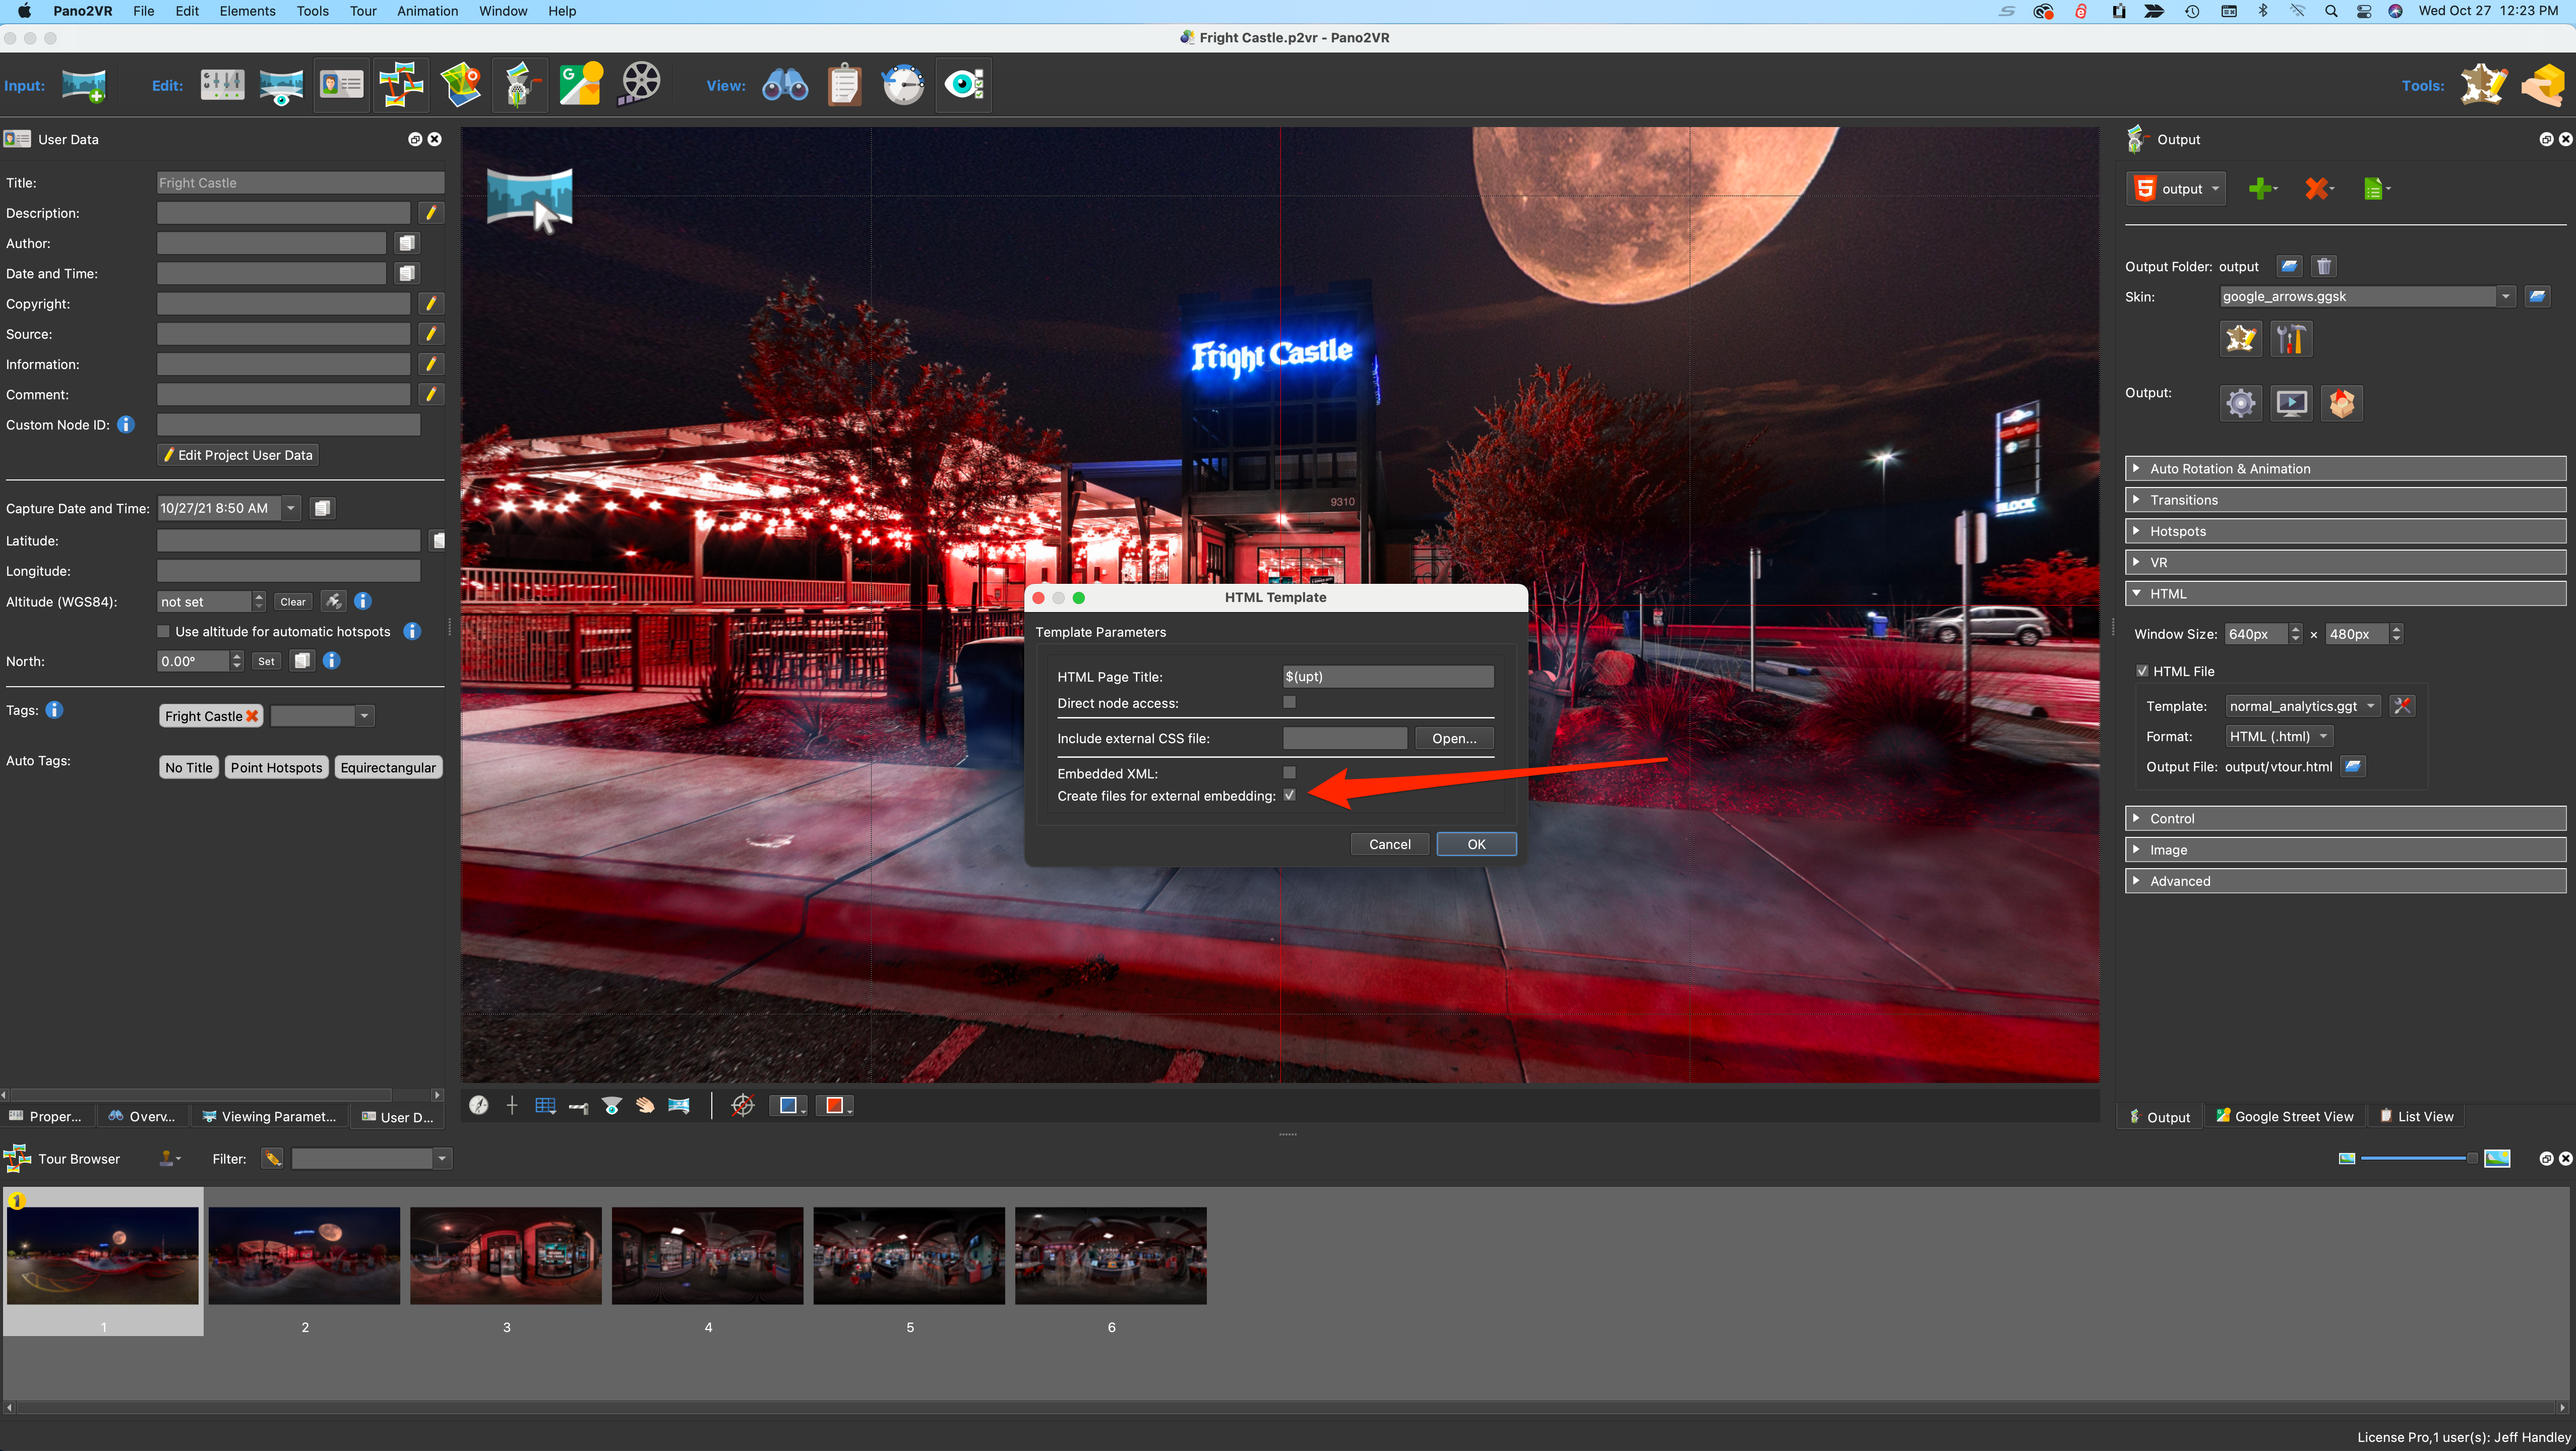Click the Clear altitude button
Image resolution: width=2576 pixels, height=1451 pixels.
293,602
